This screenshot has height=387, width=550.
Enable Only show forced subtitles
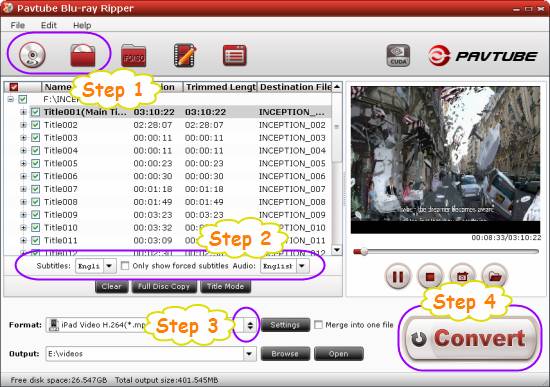click(x=125, y=266)
